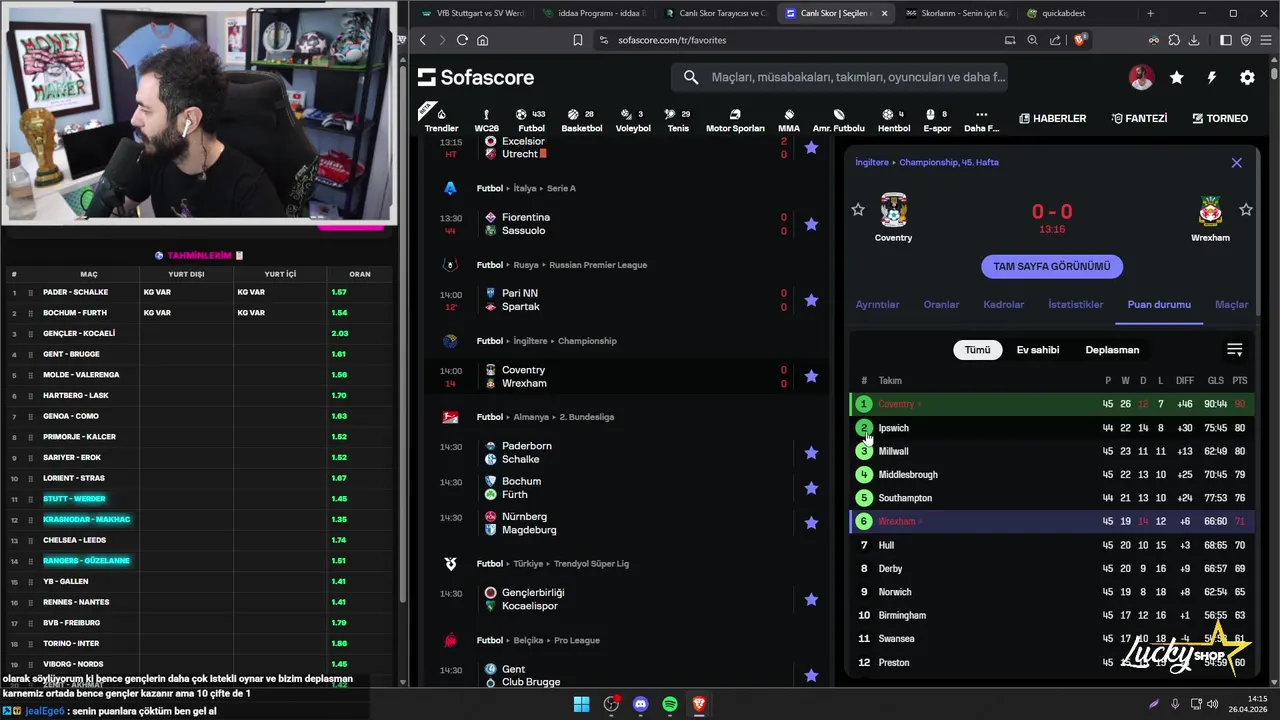Unfavorite the Pari NN vs Spartak star
Image resolution: width=1280 pixels, height=720 pixels.
tap(811, 300)
